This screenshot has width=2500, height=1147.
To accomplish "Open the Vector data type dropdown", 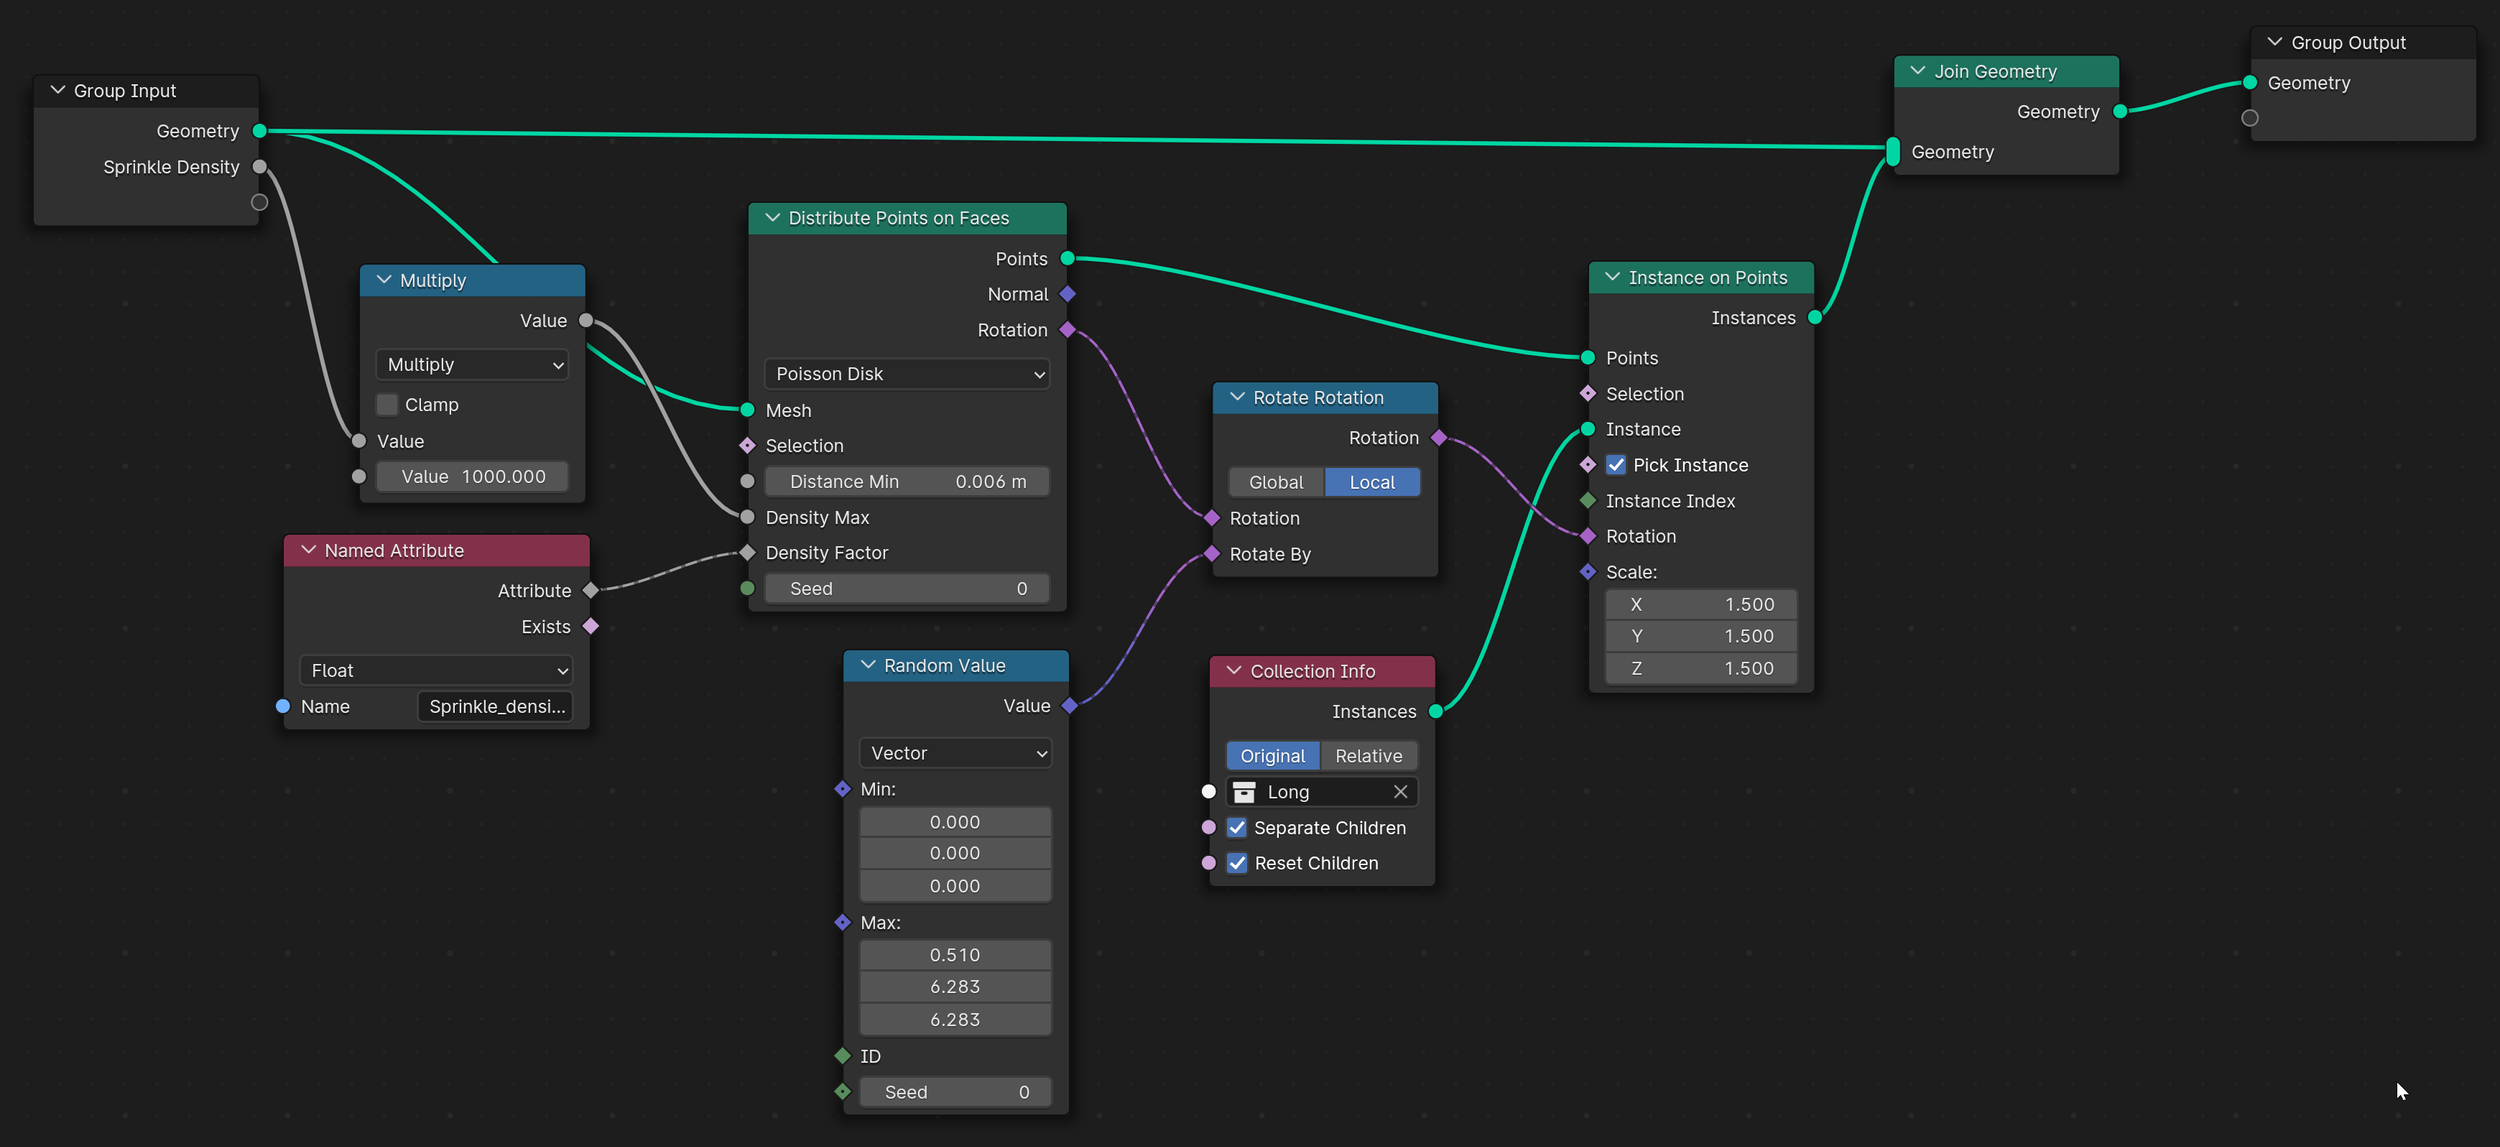I will pyautogui.click(x=955, y=753).
